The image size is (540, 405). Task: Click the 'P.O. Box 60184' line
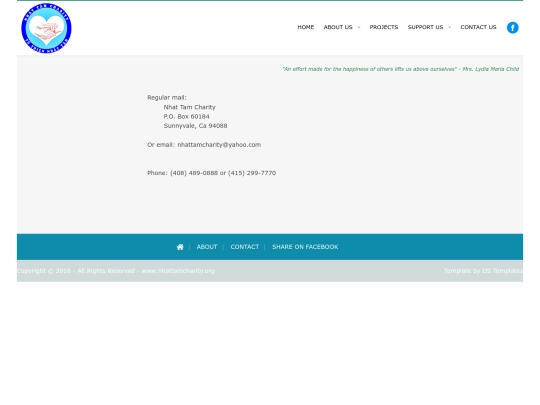[186, 116]
